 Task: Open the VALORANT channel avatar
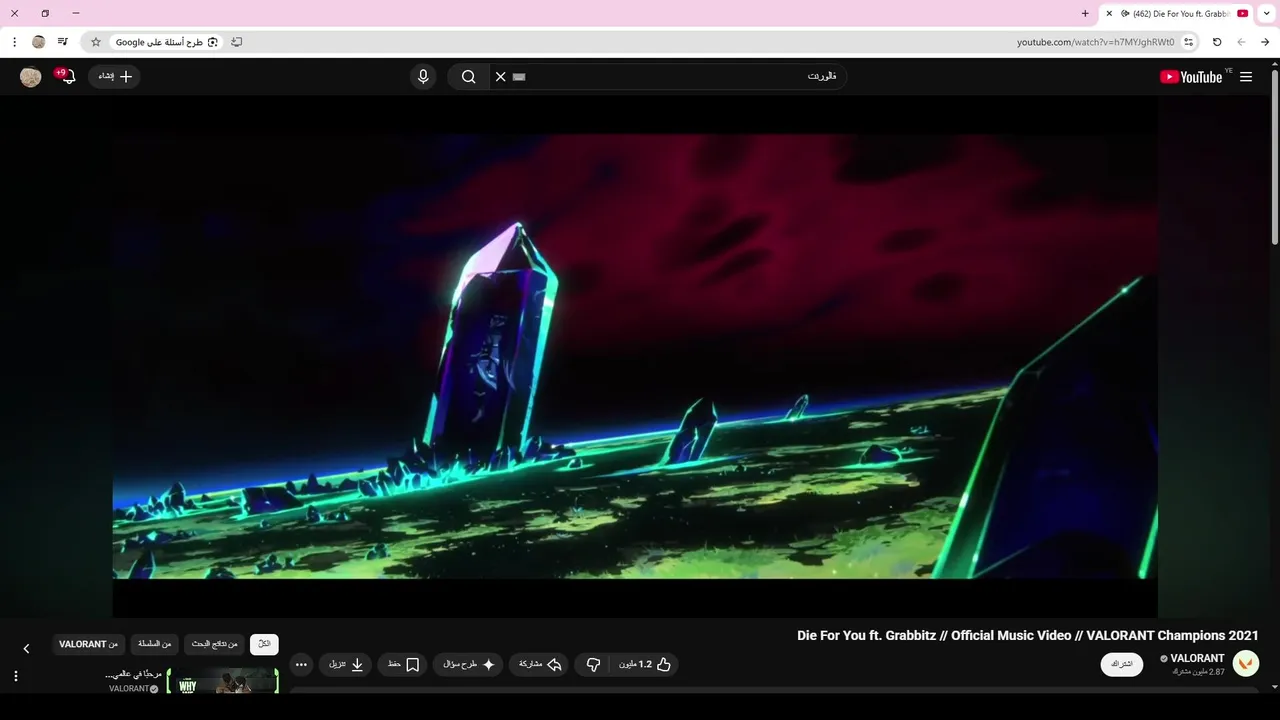[1246, 663]
